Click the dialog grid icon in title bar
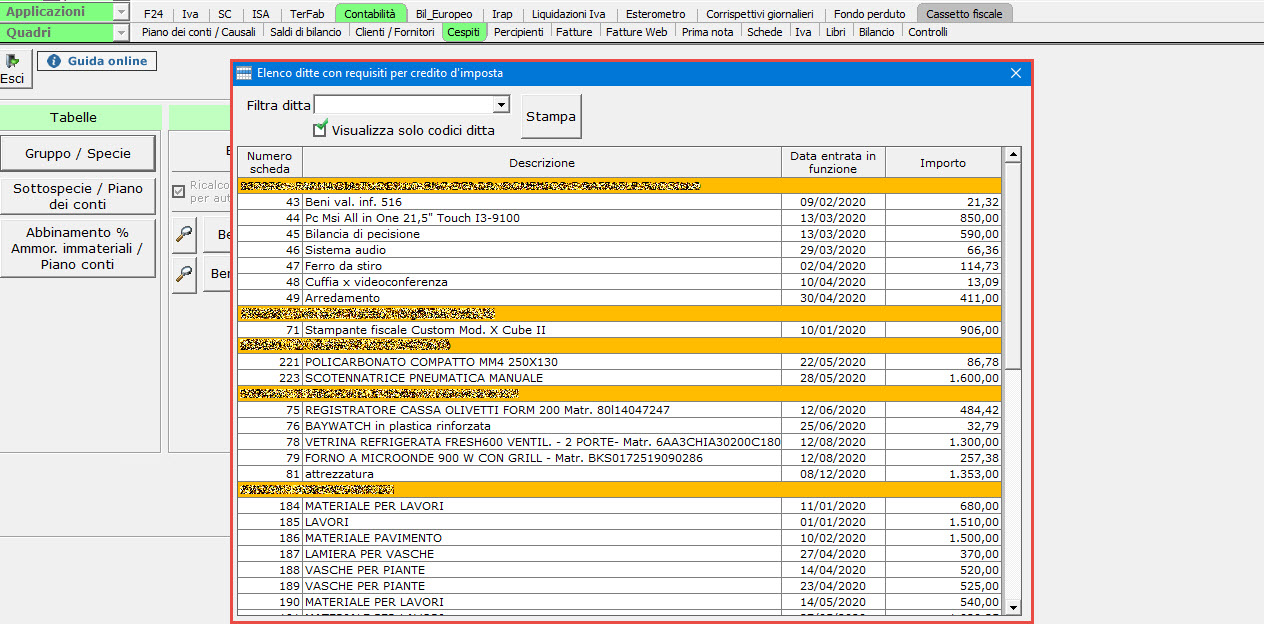This screenshot has height=624, width=1264. point(244,73)
